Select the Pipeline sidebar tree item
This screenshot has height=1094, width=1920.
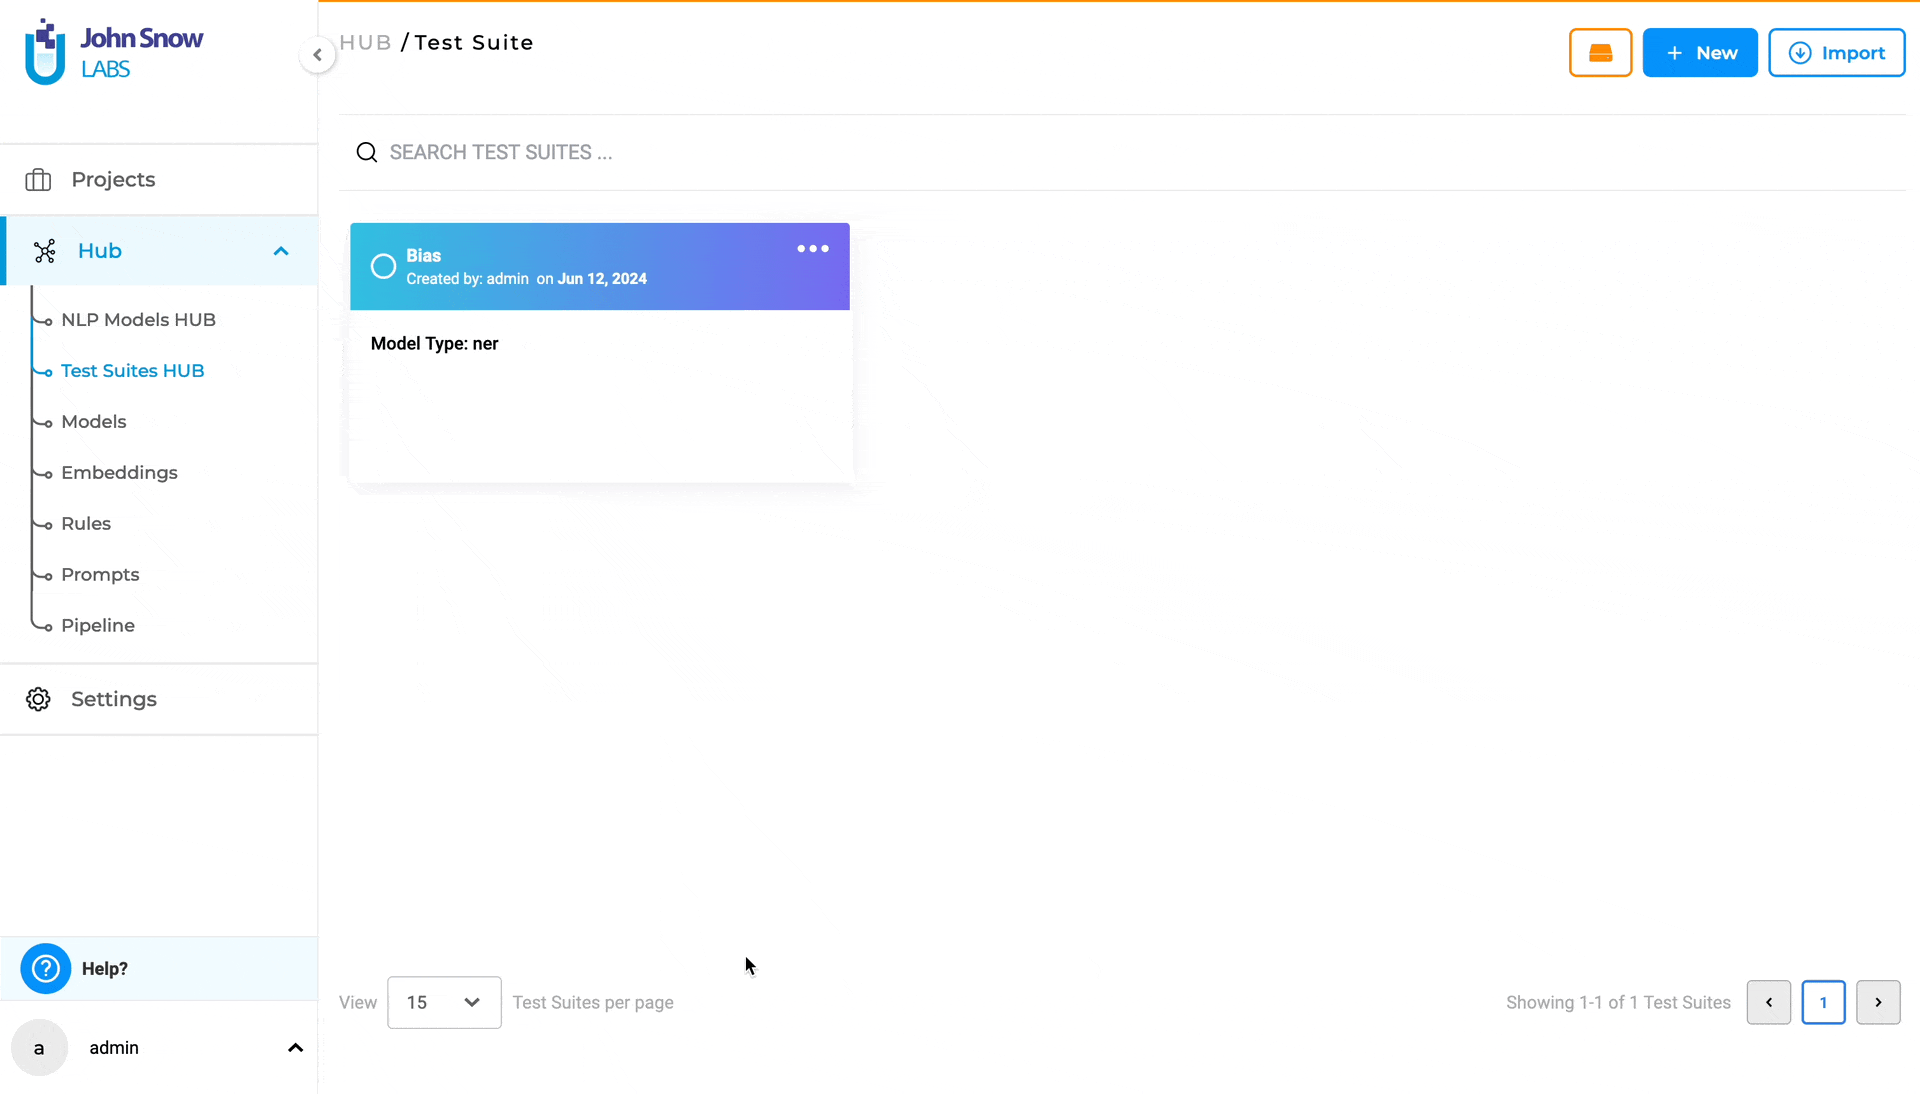pyautogui.click(x=98, y=625)
